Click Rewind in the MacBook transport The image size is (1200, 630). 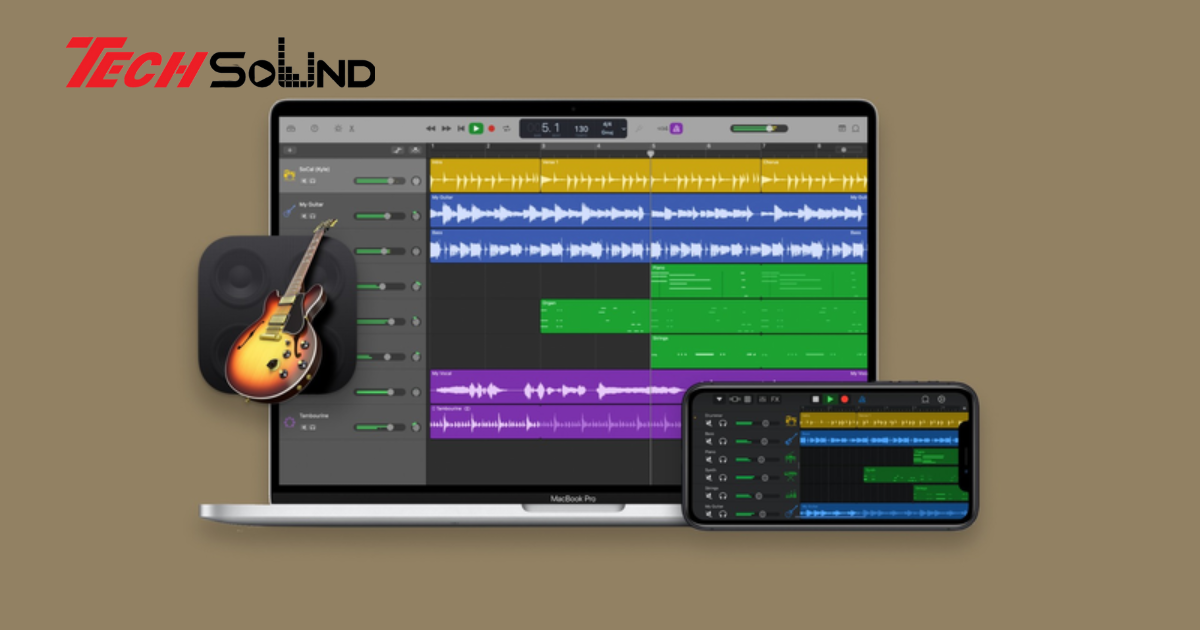(431, 129)
